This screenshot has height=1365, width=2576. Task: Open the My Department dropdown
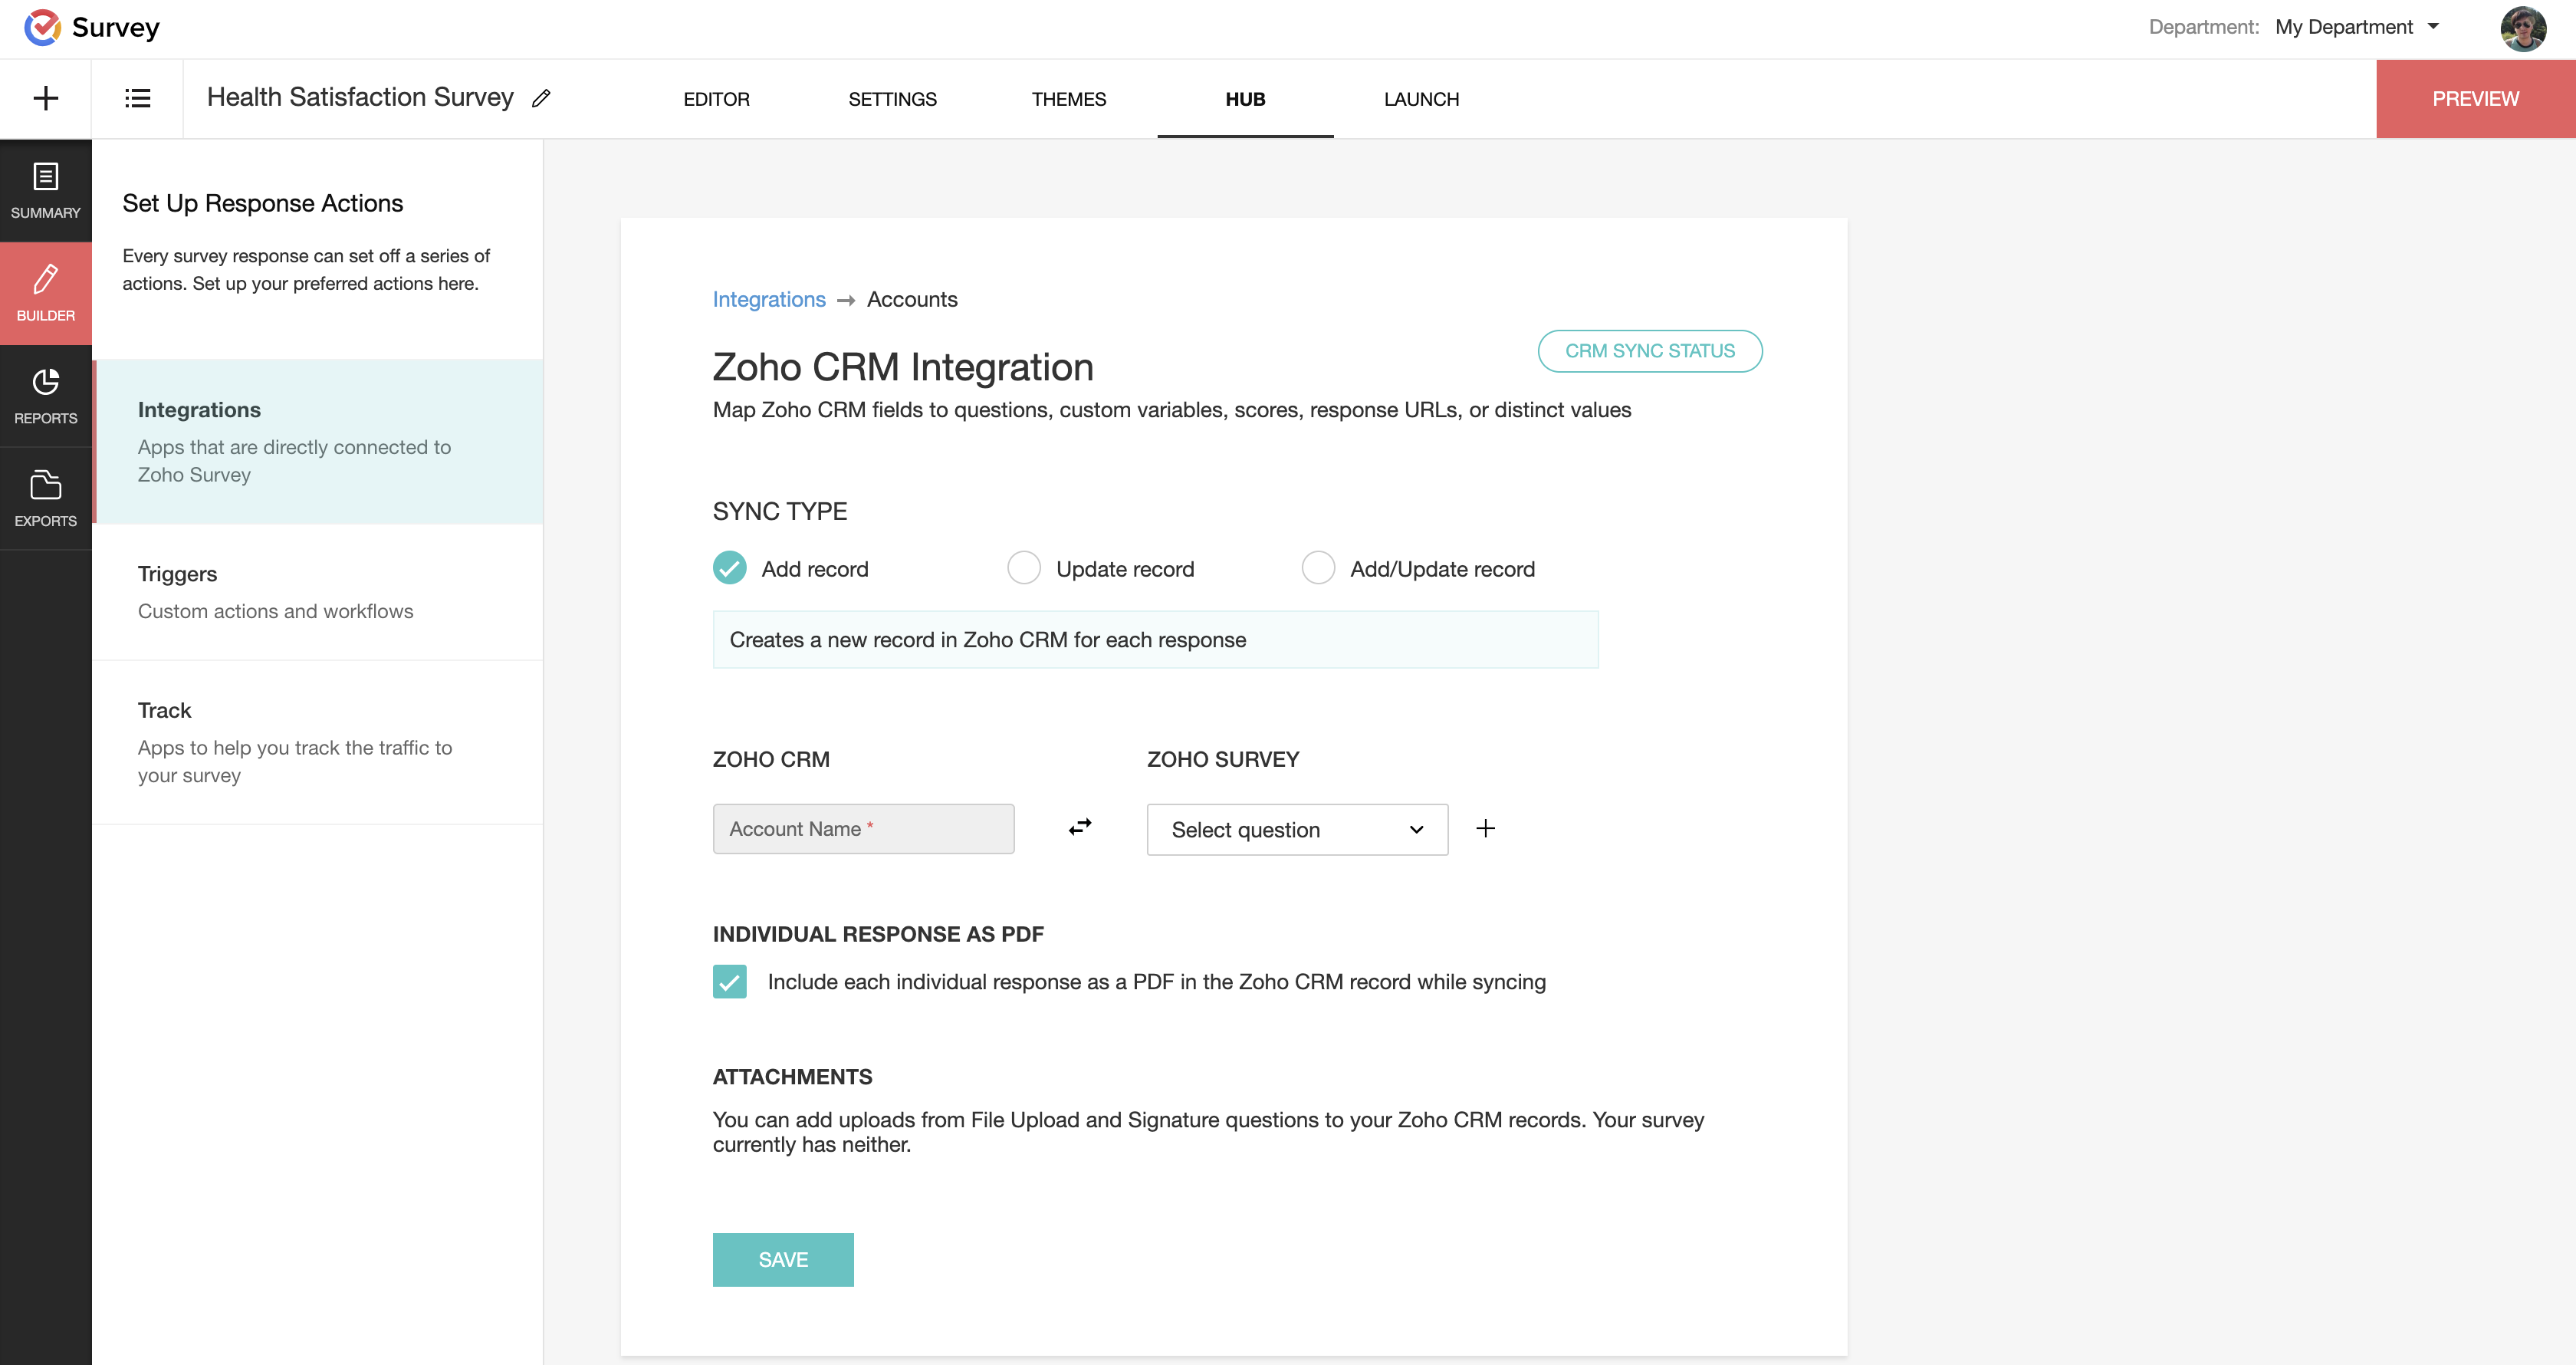tap(2356, 27)
